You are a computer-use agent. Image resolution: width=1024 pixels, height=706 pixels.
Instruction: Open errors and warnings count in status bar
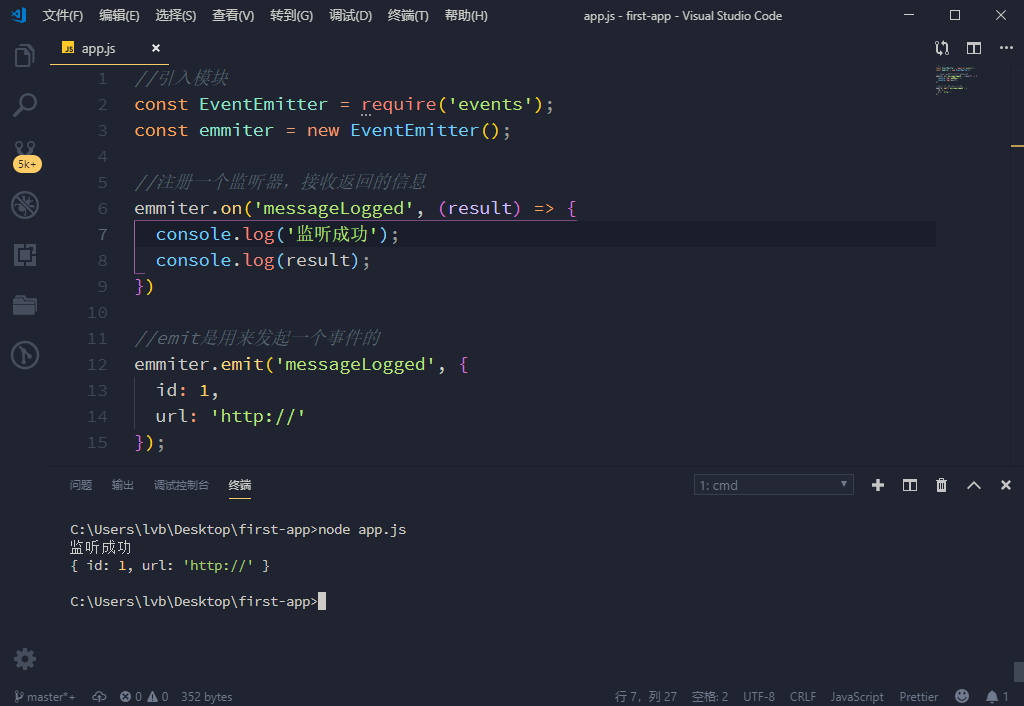[x=144, y=697]
